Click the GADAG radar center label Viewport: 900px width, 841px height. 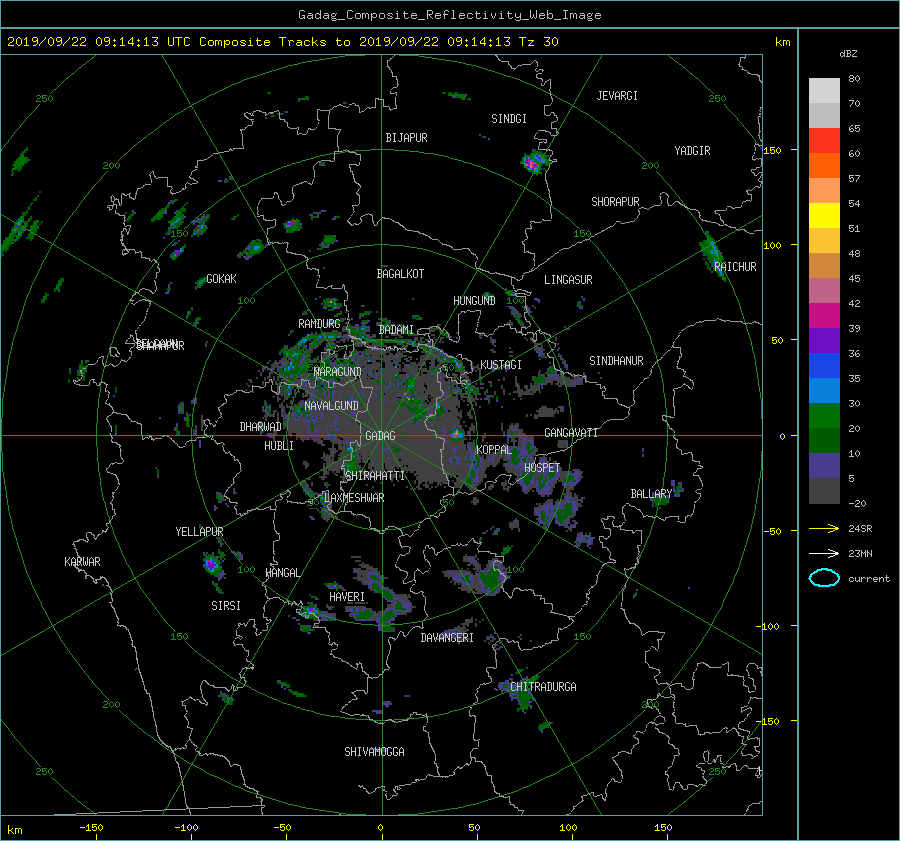(380, 436)
